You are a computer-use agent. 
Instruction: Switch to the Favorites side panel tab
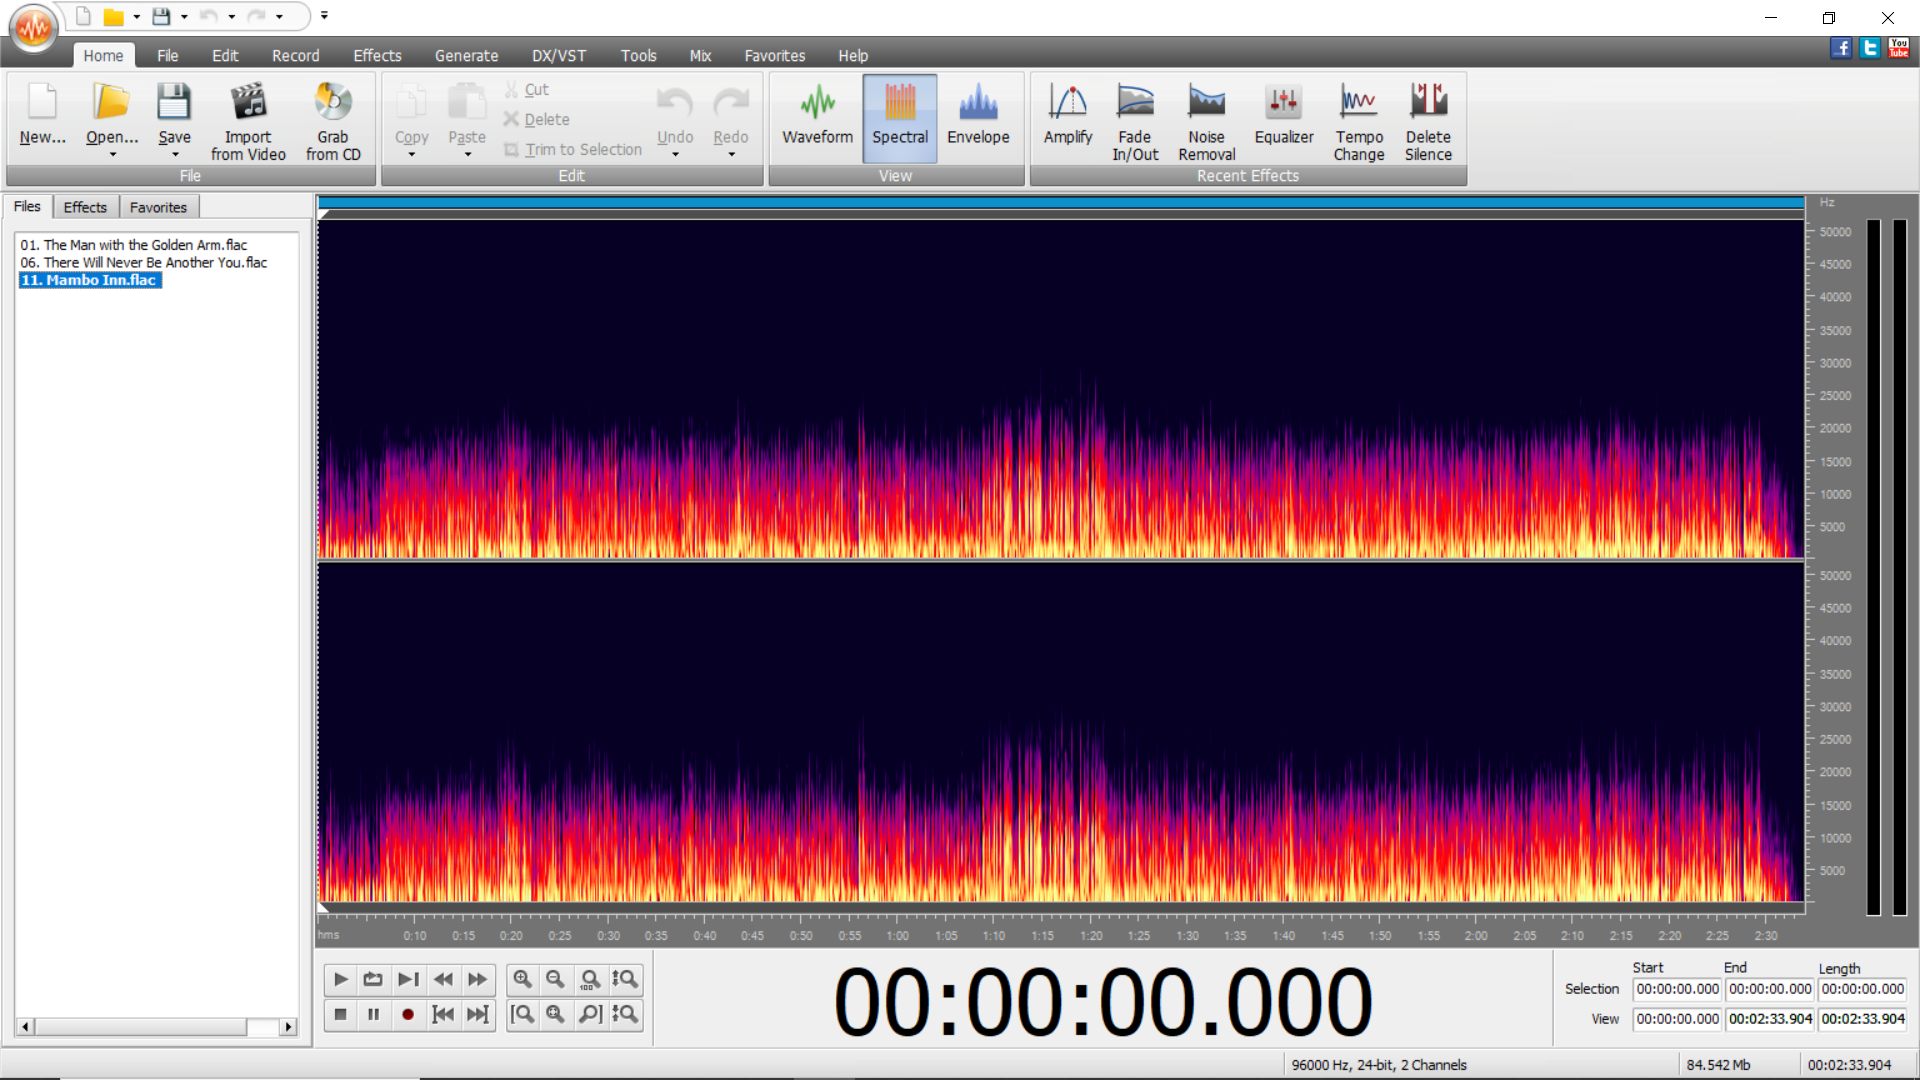click(x=158, y=207)
